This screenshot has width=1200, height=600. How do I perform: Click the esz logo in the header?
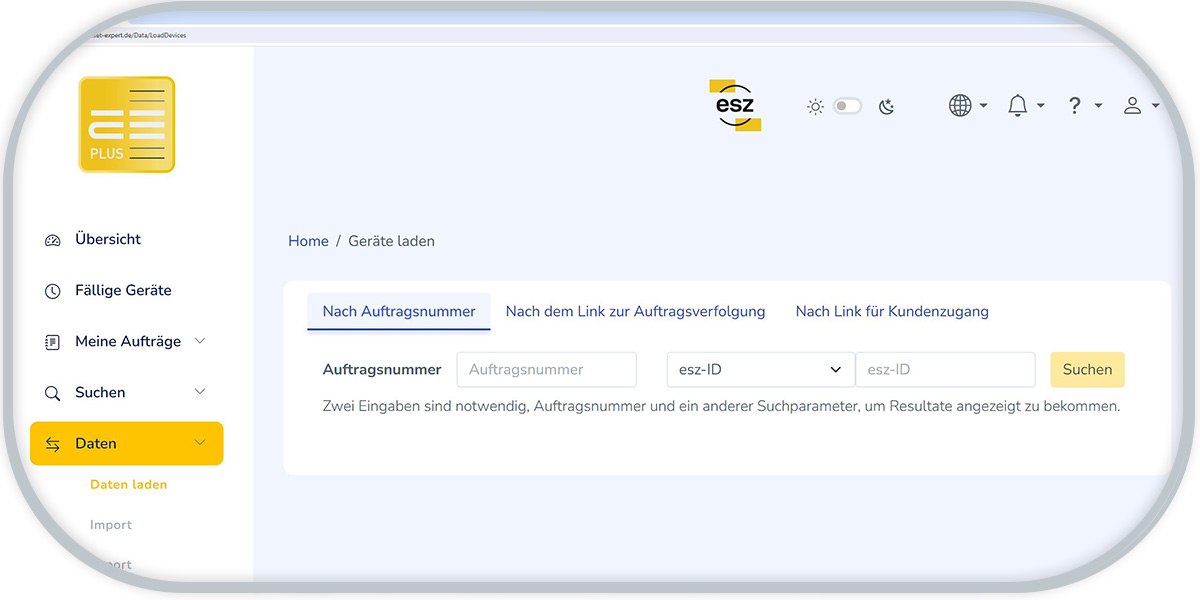point(735,105)
